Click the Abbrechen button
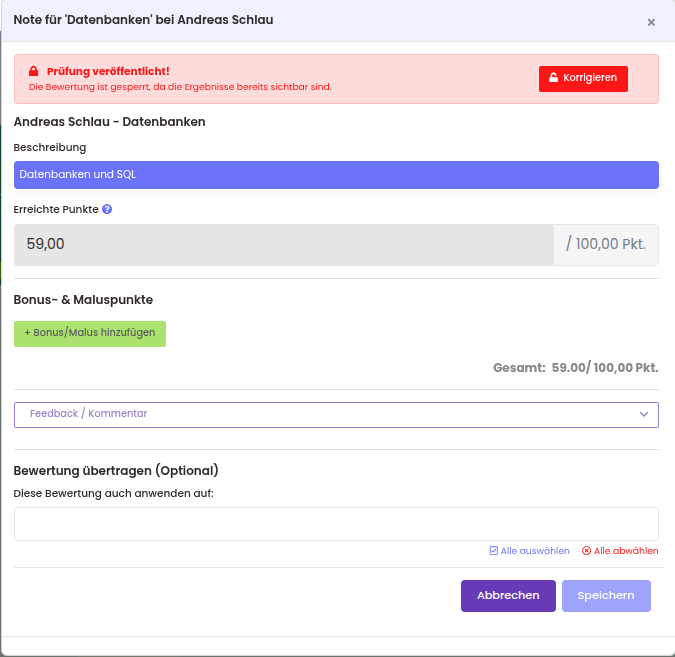Screen dimensions: 675x657 pyautogui.click(x=508, y=596)
